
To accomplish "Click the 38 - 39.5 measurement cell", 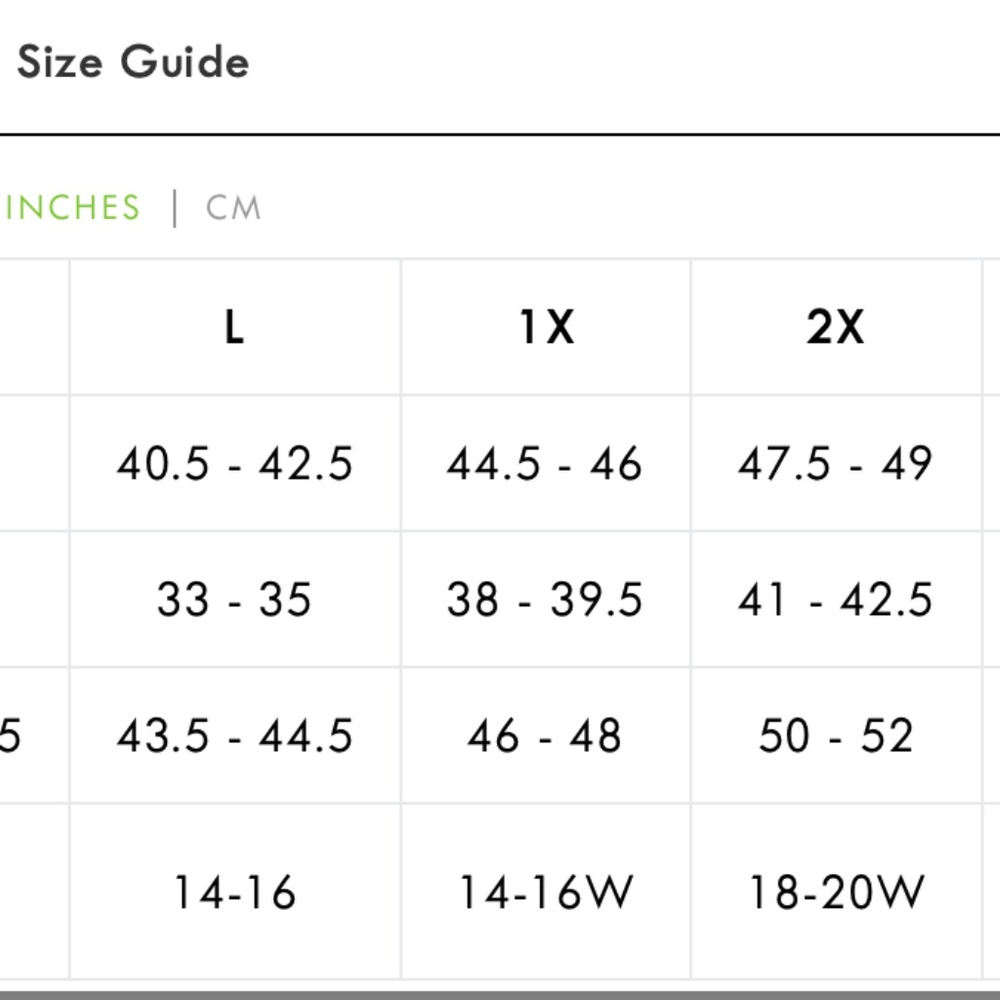I will pyautogui.click(x=546, y=599).
